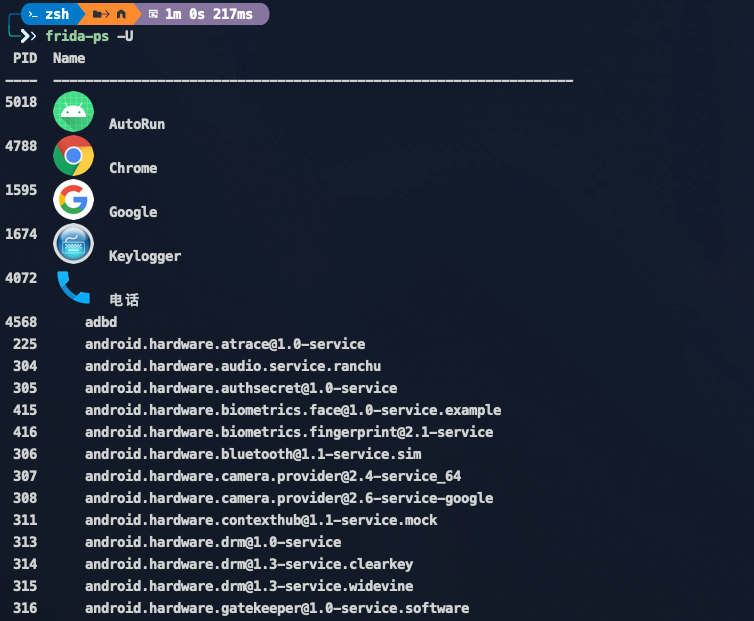This screenshot has width=754, height=621.
Task: Click 'android.hardware.authsecret@1.0-service' row
Action: [x=241, y=388]
